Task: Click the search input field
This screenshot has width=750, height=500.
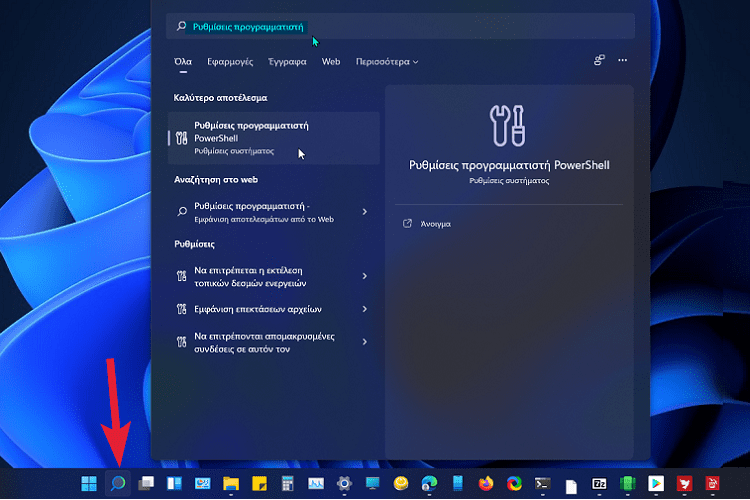Action: [x=400, y=26]
